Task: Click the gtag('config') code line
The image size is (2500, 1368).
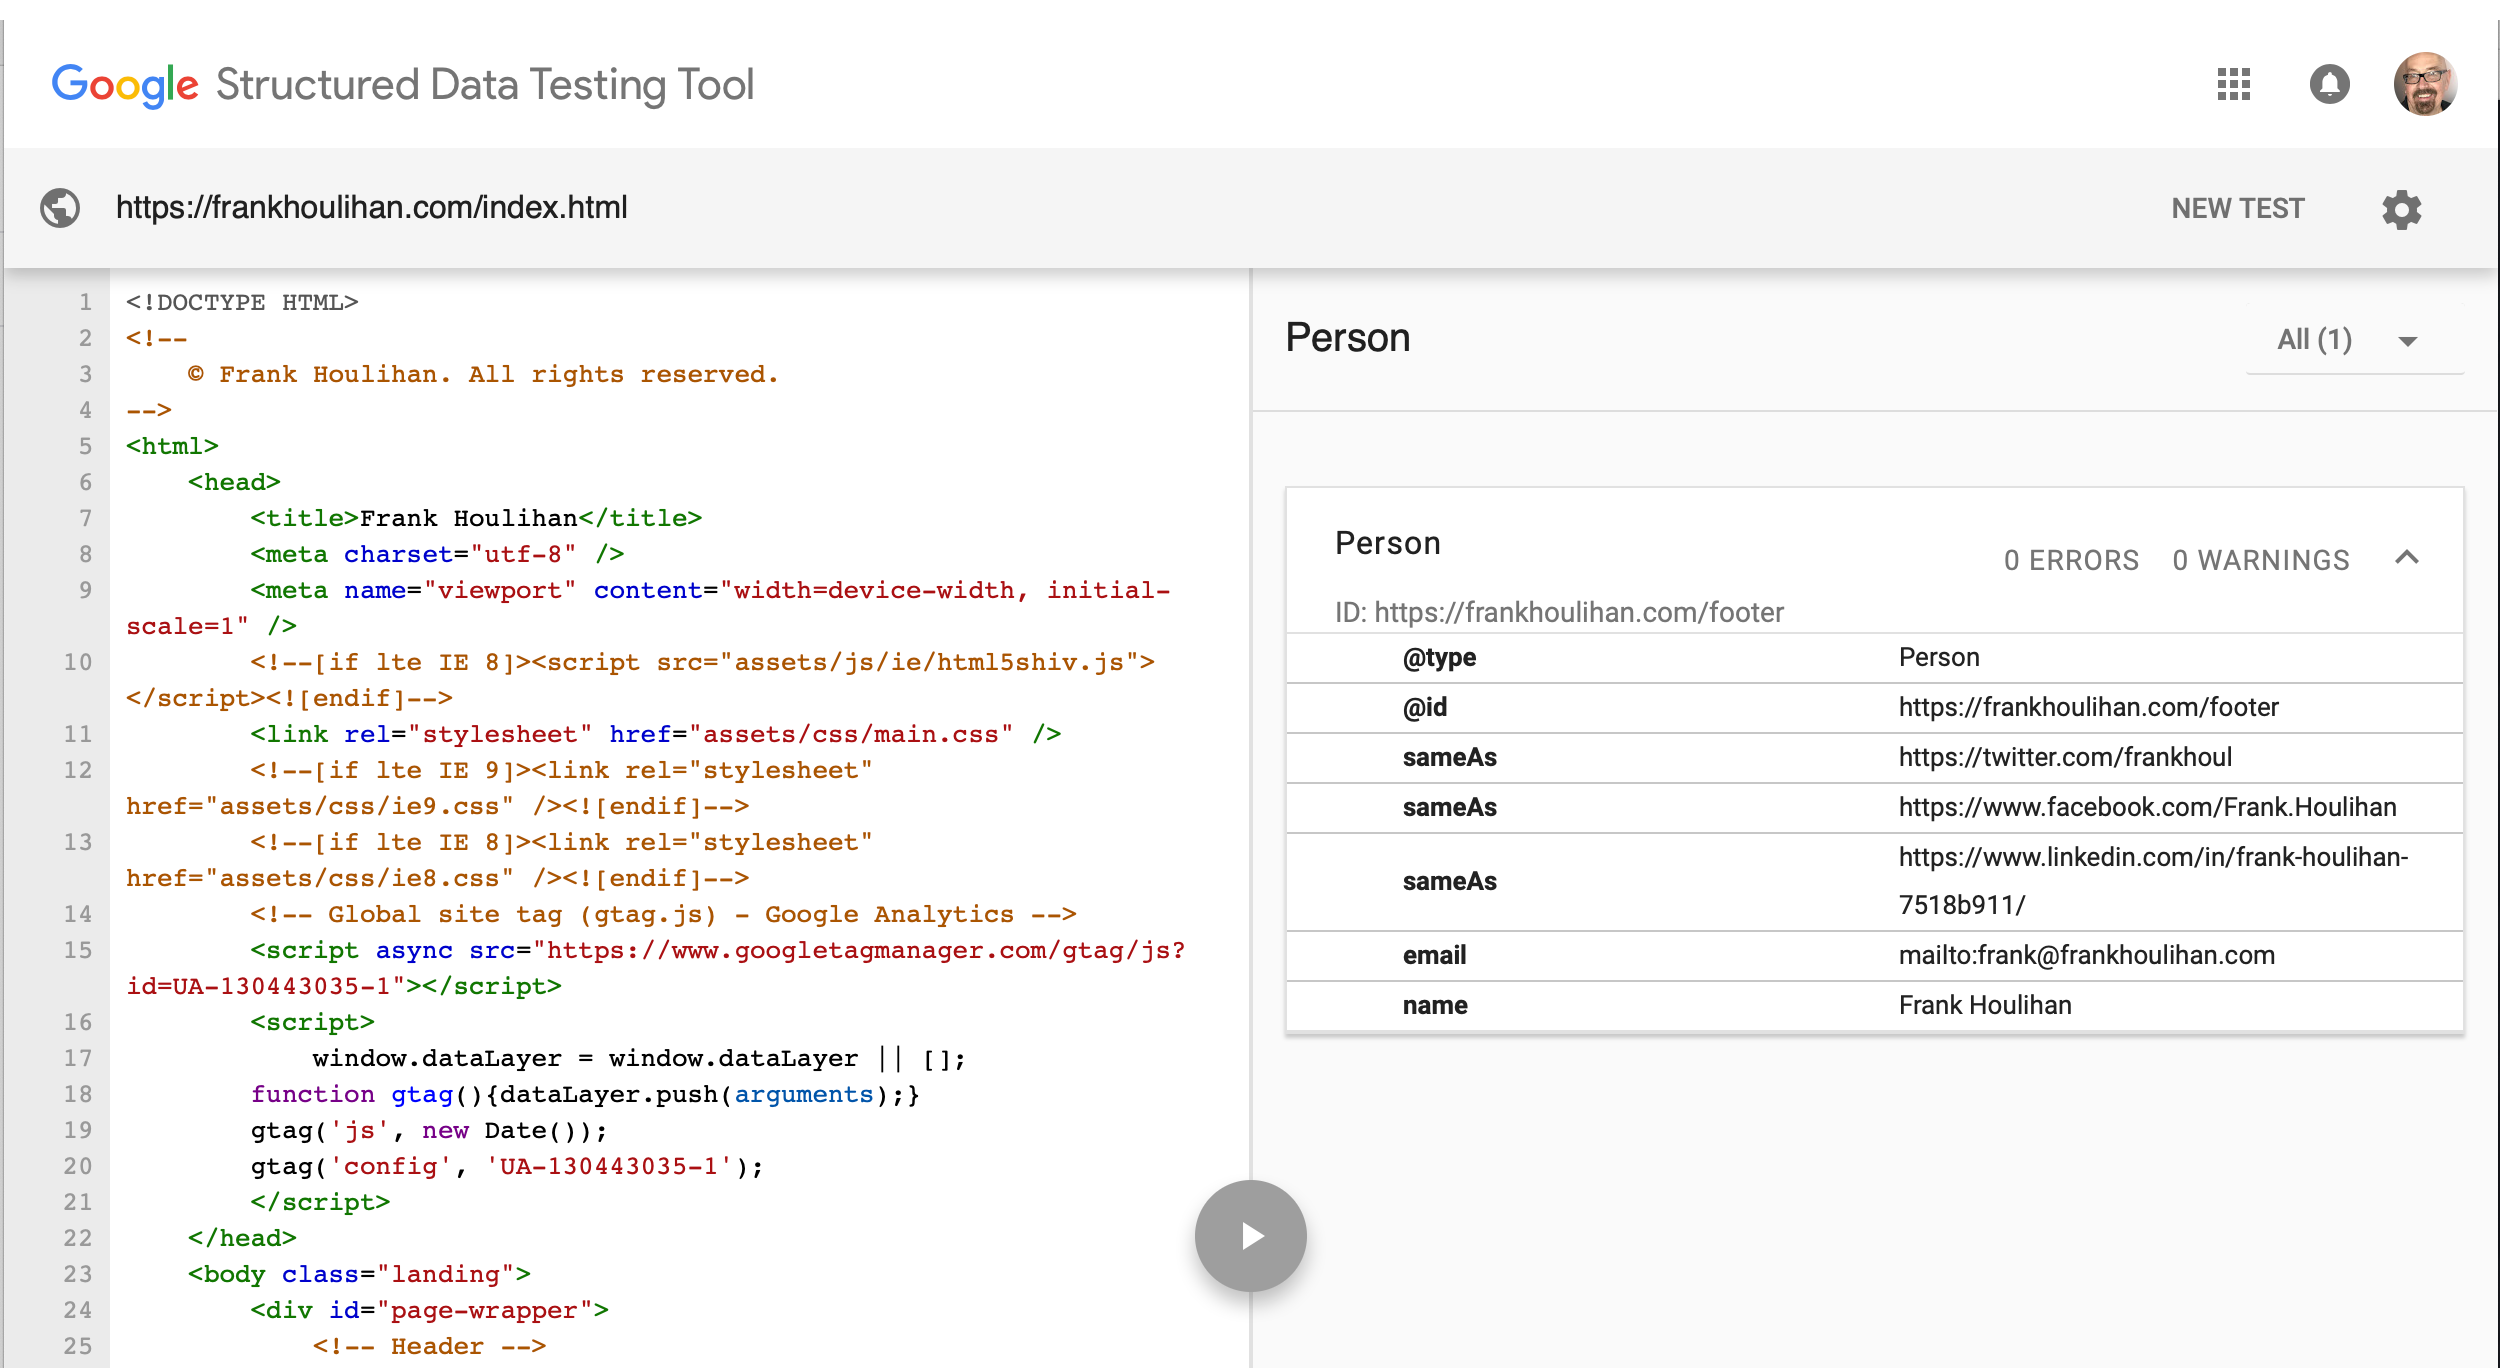Action: (507, 1166)
